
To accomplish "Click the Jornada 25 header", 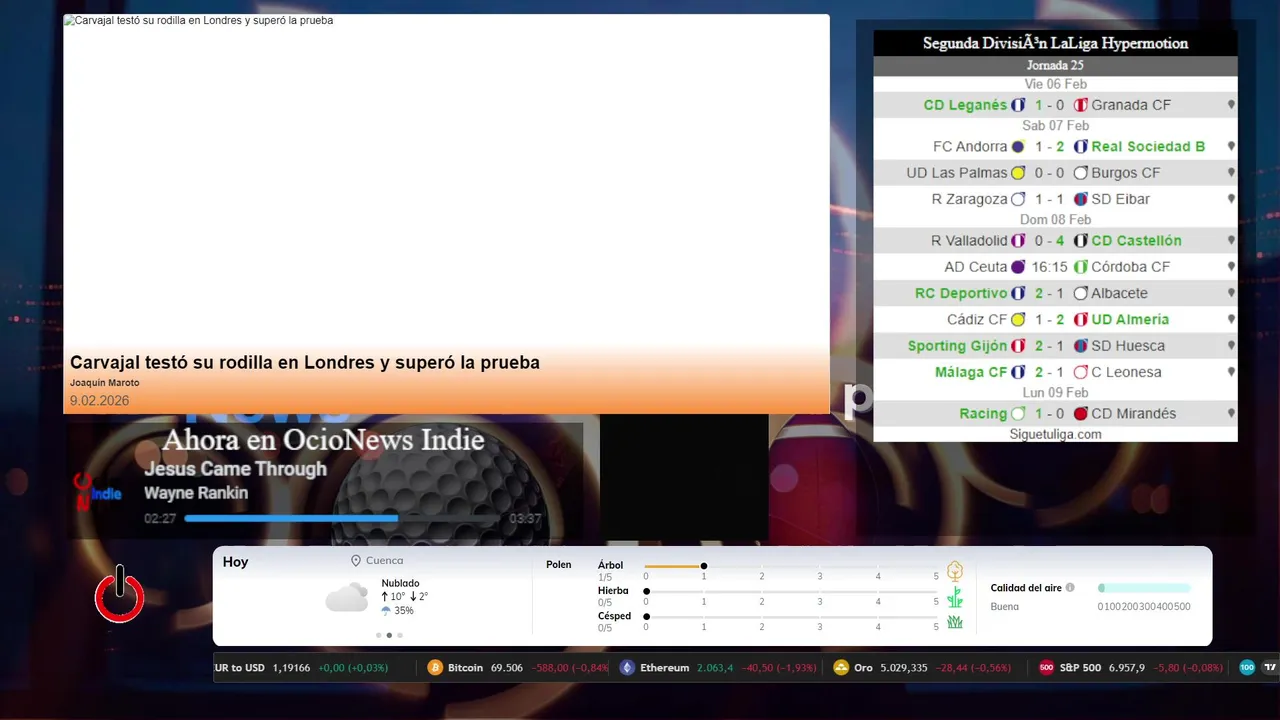I will 1055,66.
